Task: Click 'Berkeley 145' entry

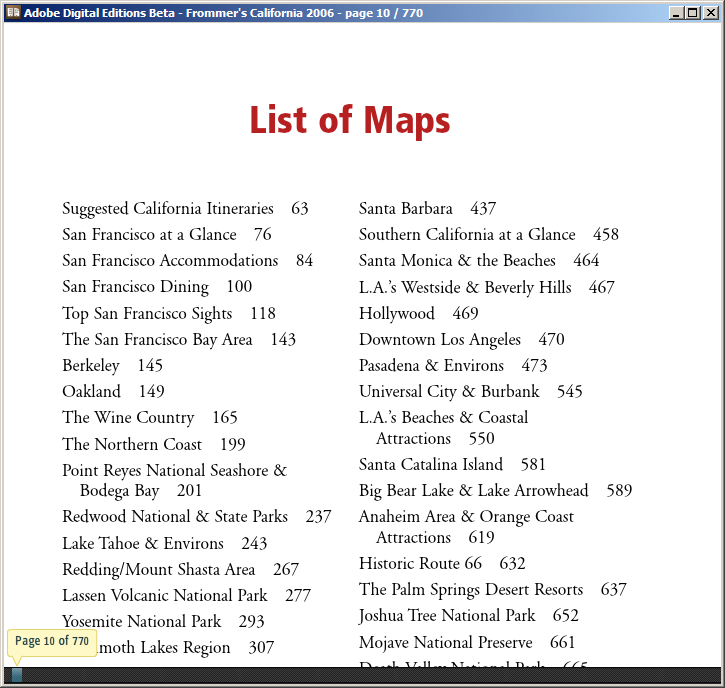Action: (112, 366)
